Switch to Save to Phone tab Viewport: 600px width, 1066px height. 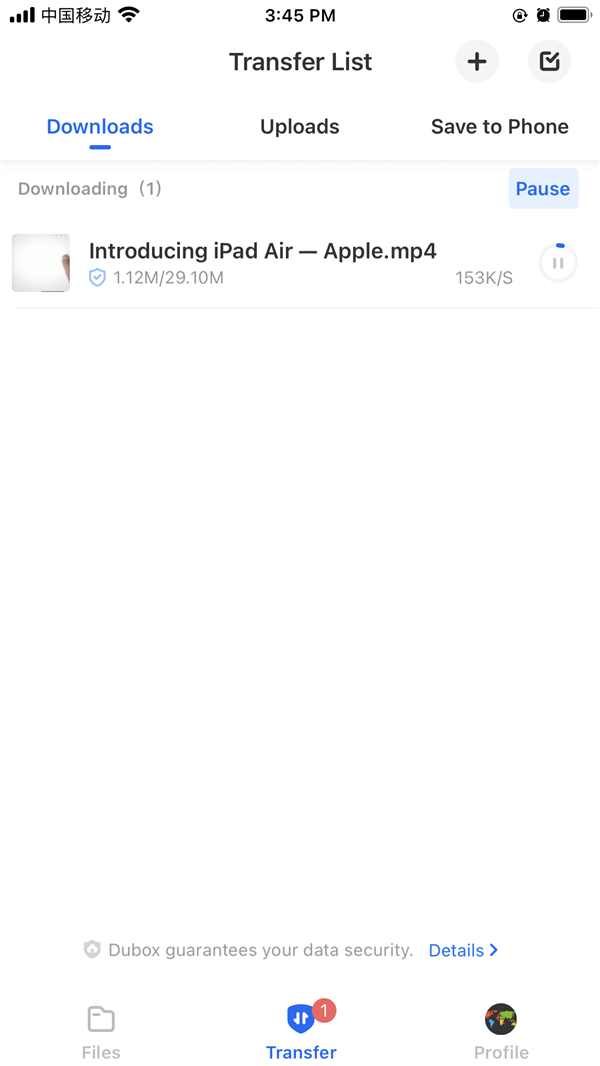(x=499, y=126)
